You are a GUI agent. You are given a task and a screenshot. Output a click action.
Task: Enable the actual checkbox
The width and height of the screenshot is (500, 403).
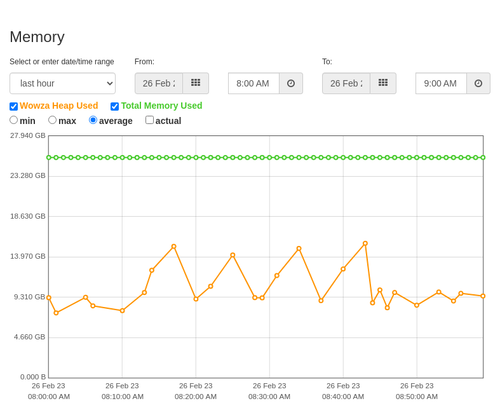[x=150, y=120]
